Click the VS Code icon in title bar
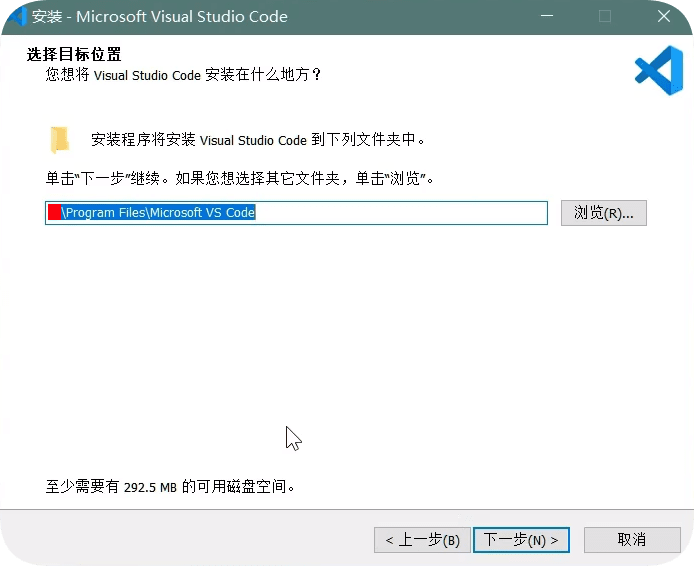The image size is (694, 566). tap(16, 17)
